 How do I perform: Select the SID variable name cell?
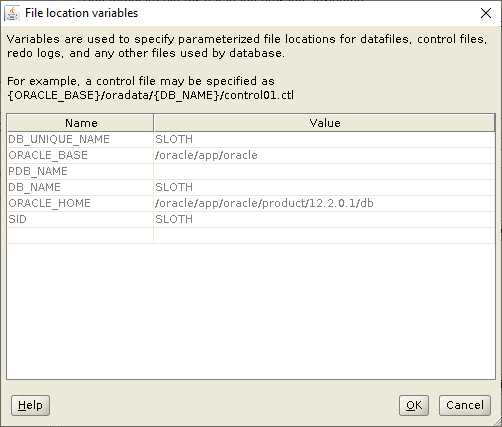coord(80,219)
